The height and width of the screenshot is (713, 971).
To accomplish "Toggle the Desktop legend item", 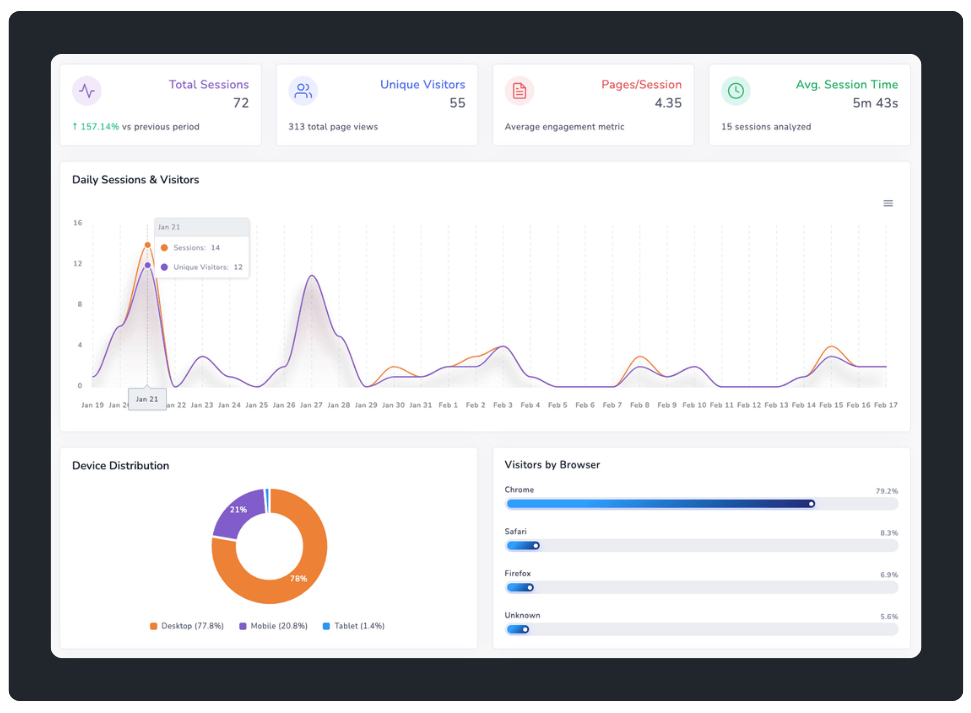I will pos(185,625).
